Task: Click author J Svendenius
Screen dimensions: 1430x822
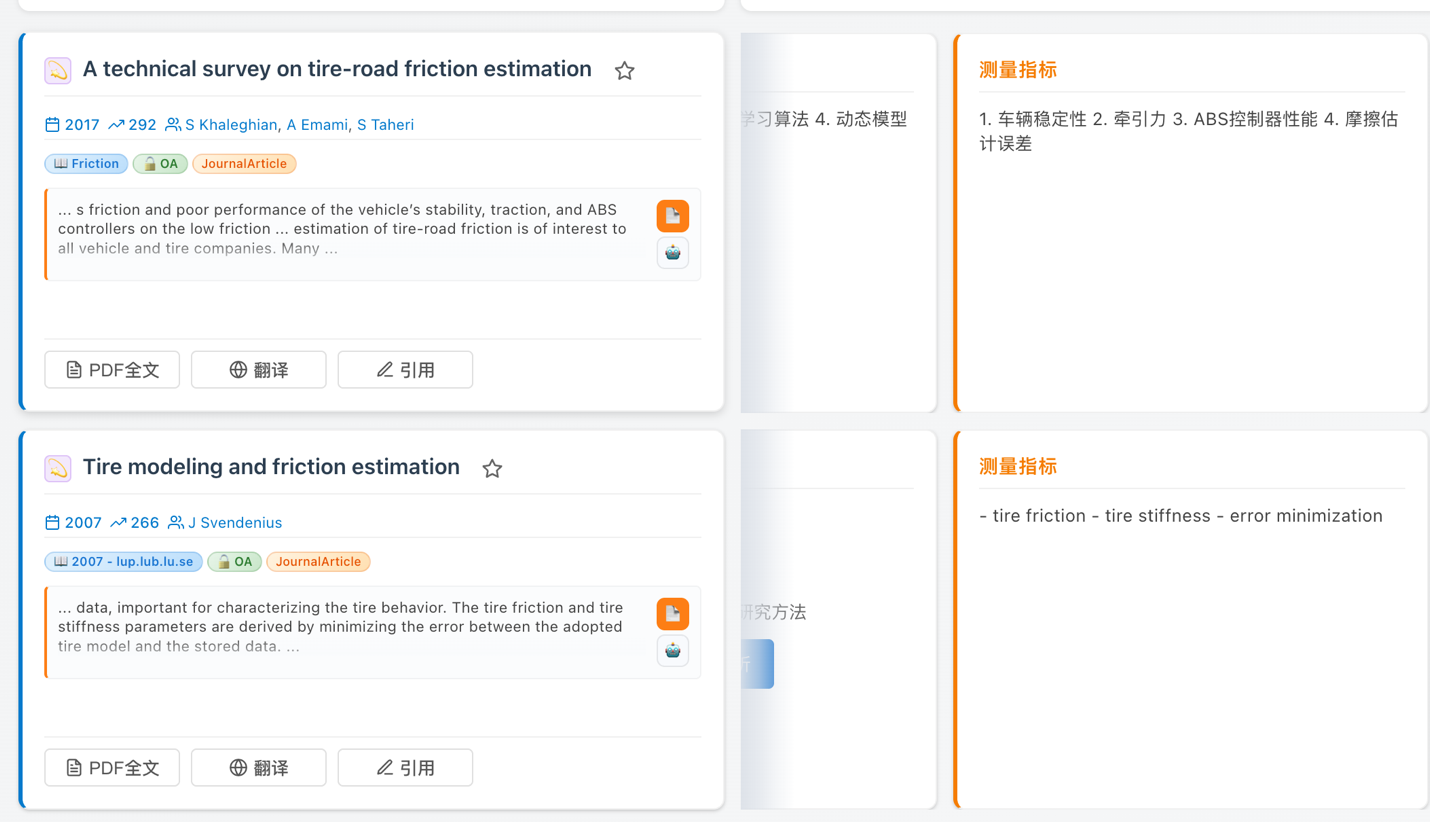Action: (235, 523)
